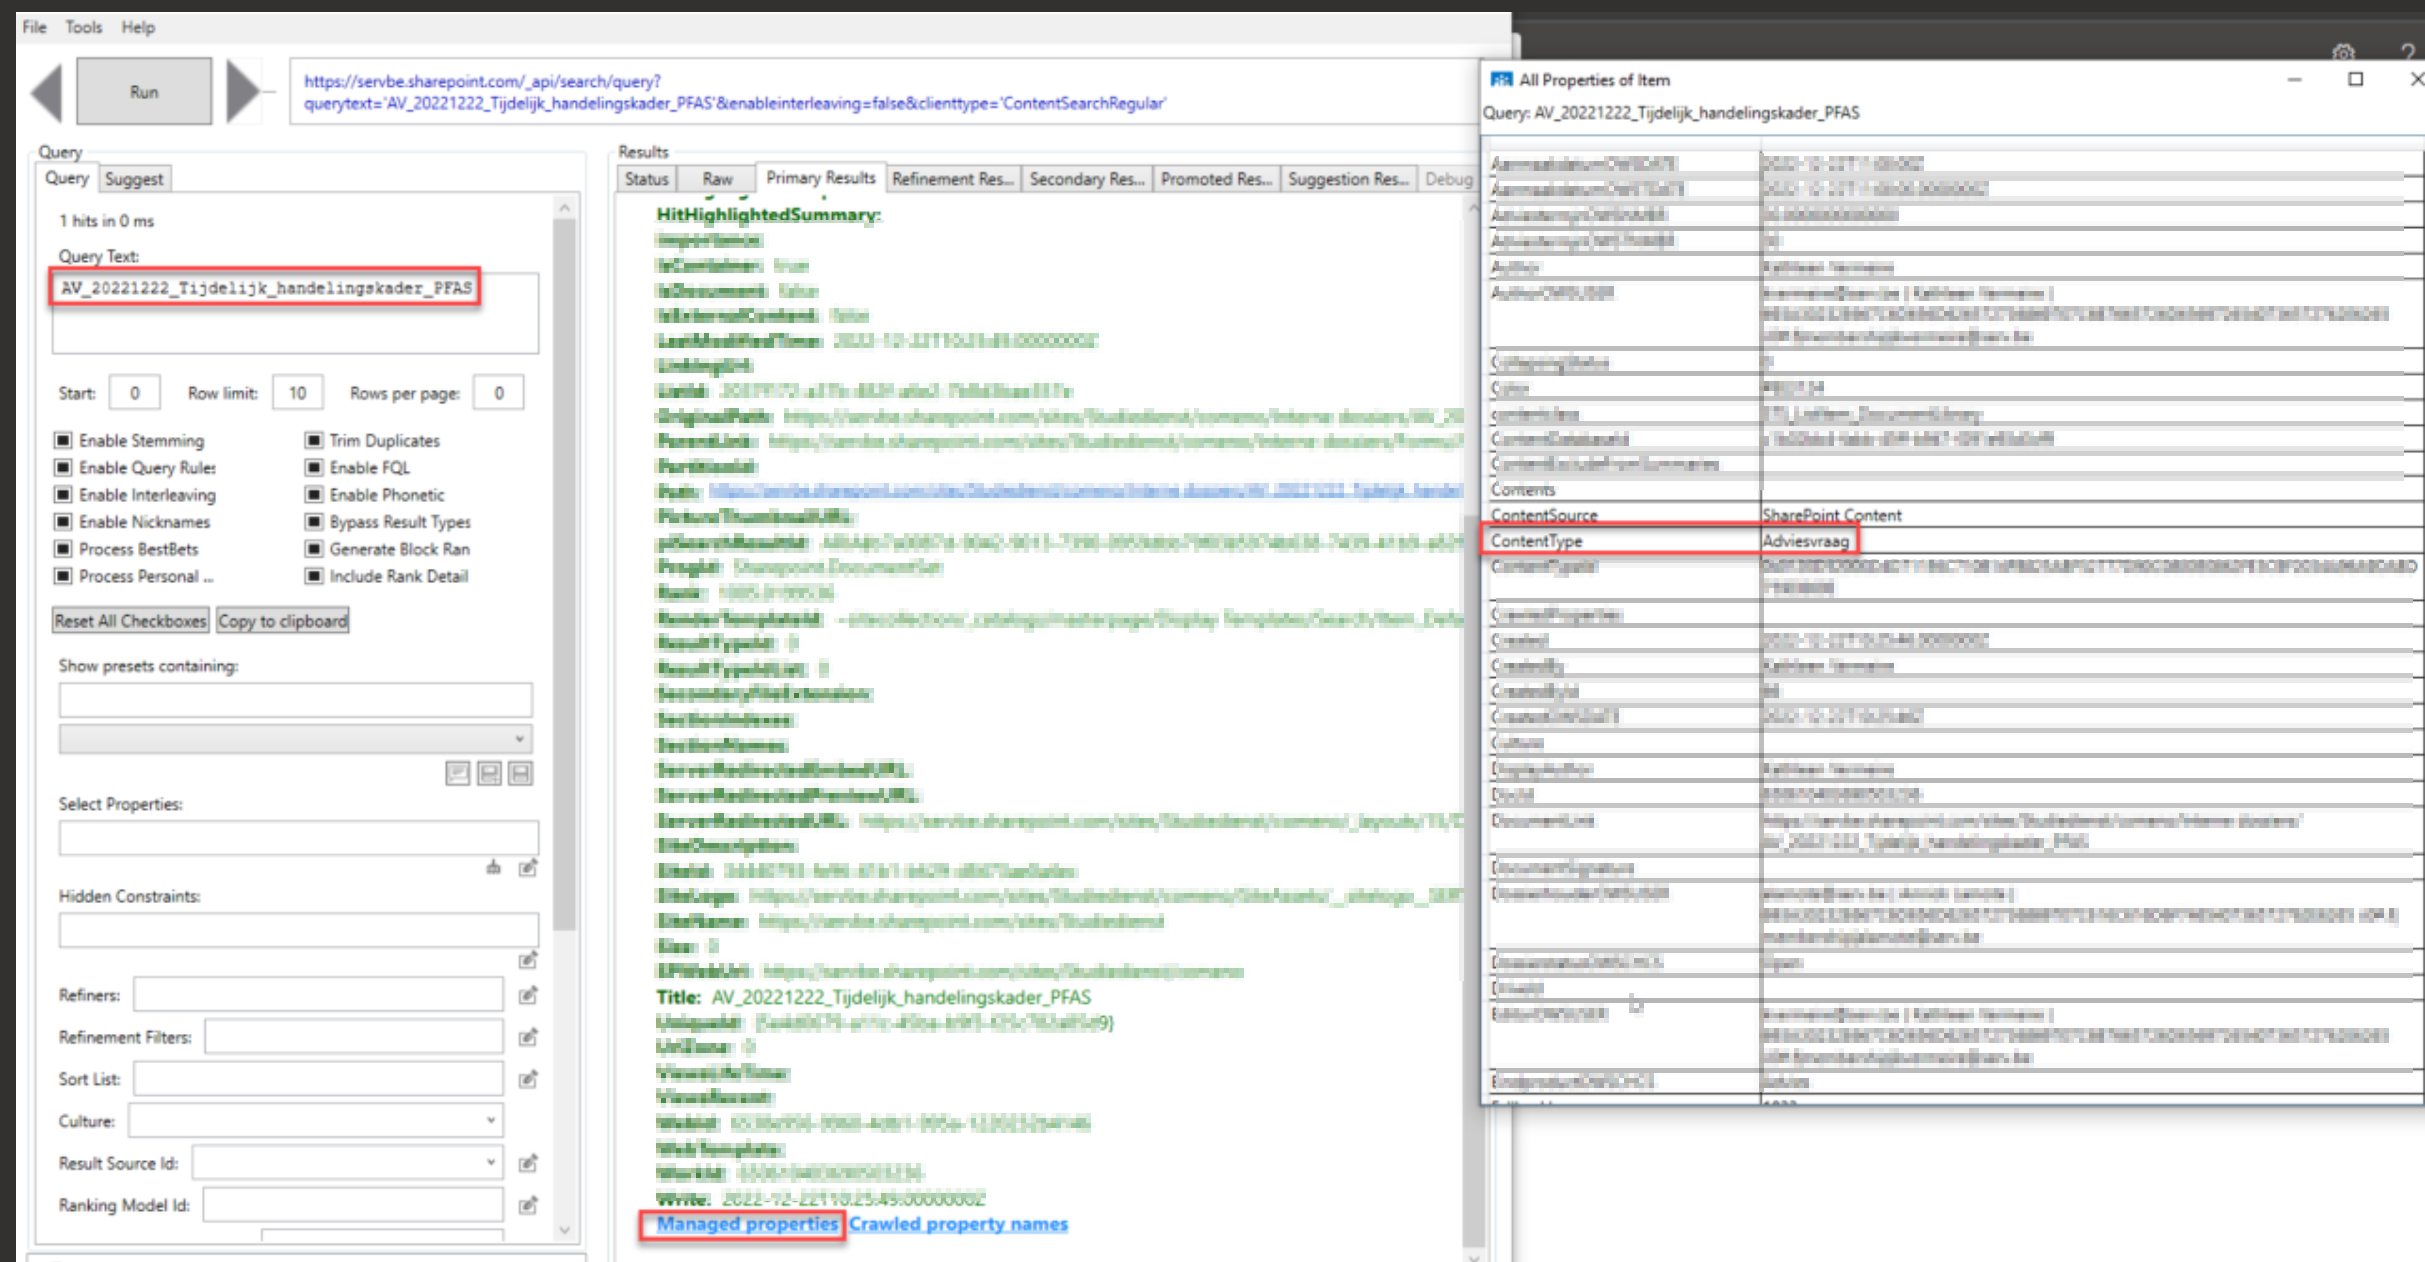Click Reset All Checkboxes button
The image size is (2425, 1262).
pyautogui.click(x=130, y=621)
